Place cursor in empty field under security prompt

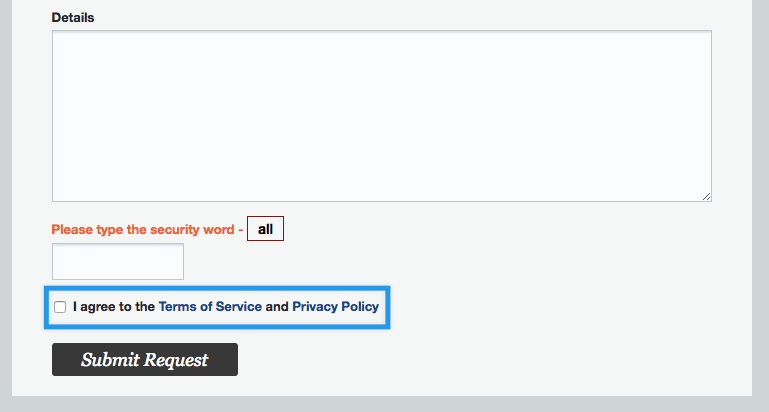(x=118, y=261)
